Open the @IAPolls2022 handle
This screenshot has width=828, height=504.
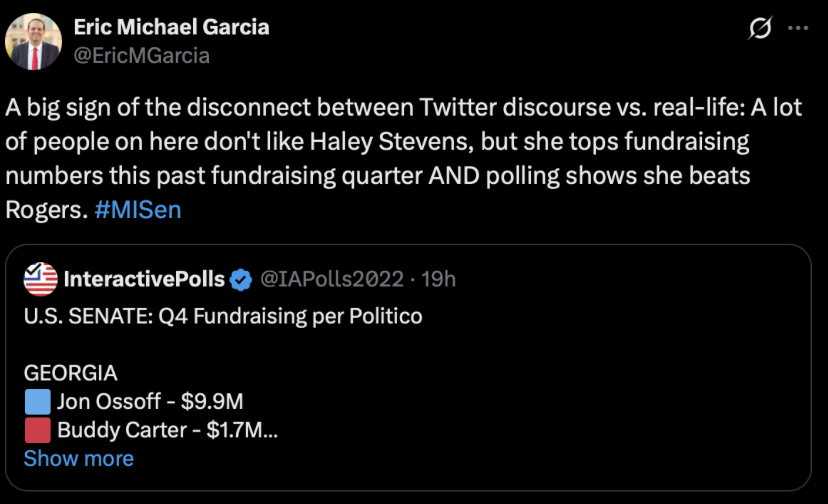[x=332, y=279]
